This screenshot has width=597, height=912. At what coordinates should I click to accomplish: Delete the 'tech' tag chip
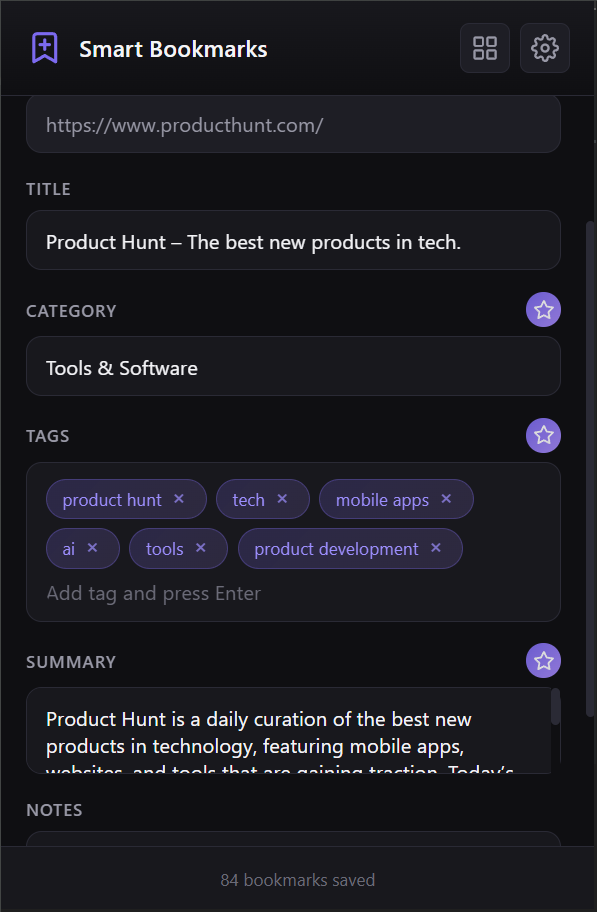(x=281, y=498)
